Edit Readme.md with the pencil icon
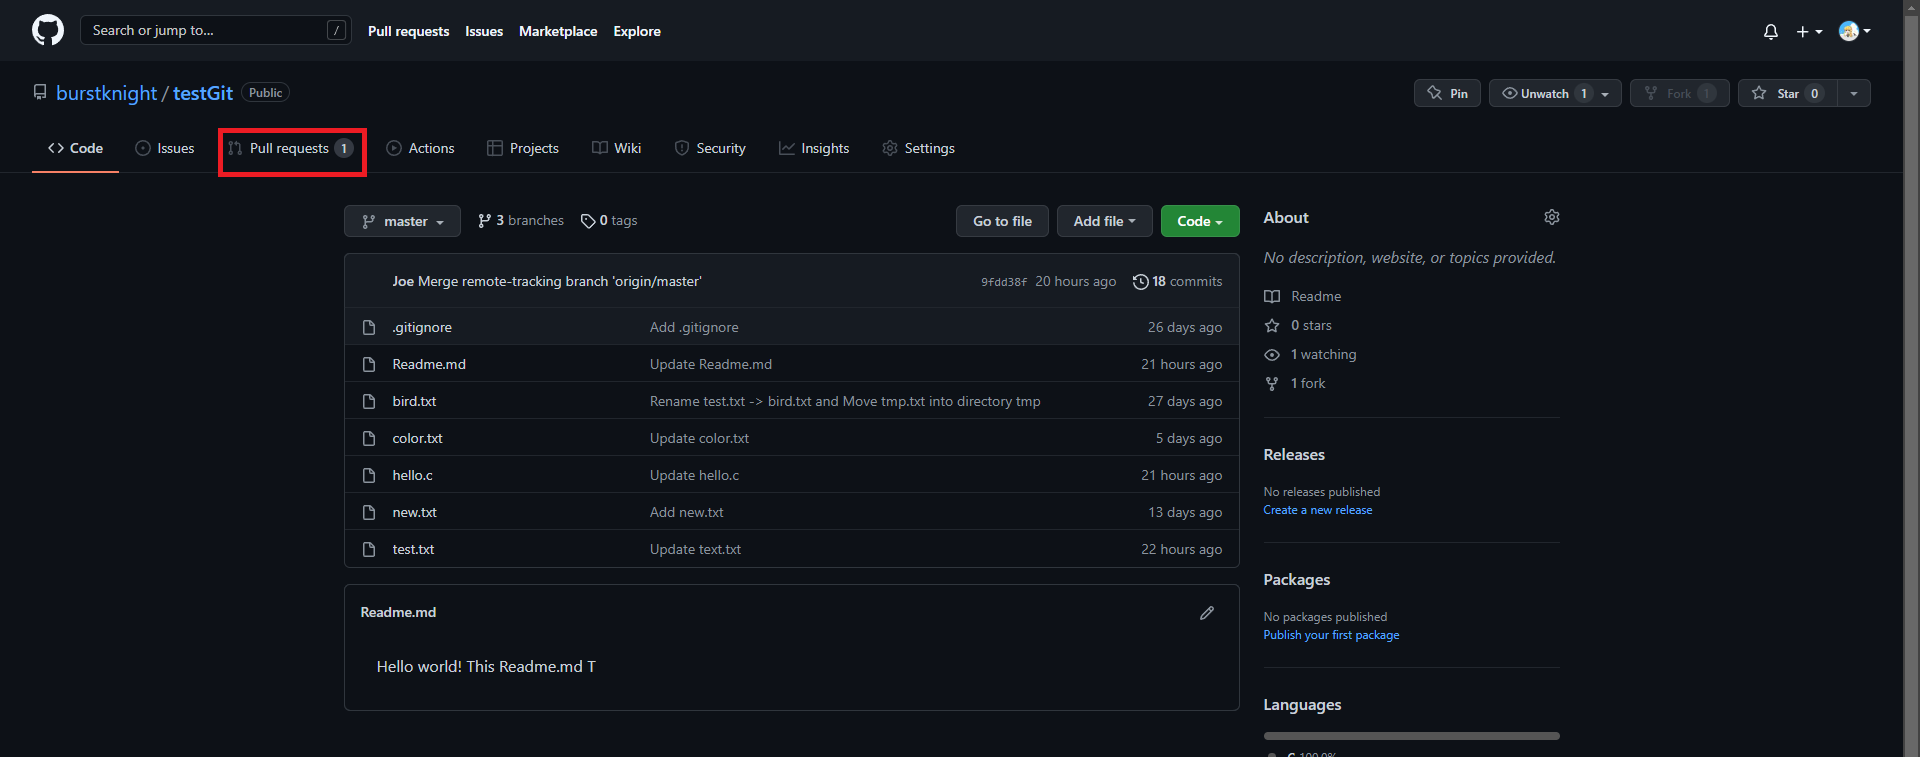Screen dimensions: 1920x757 (x=1207, y=612)
